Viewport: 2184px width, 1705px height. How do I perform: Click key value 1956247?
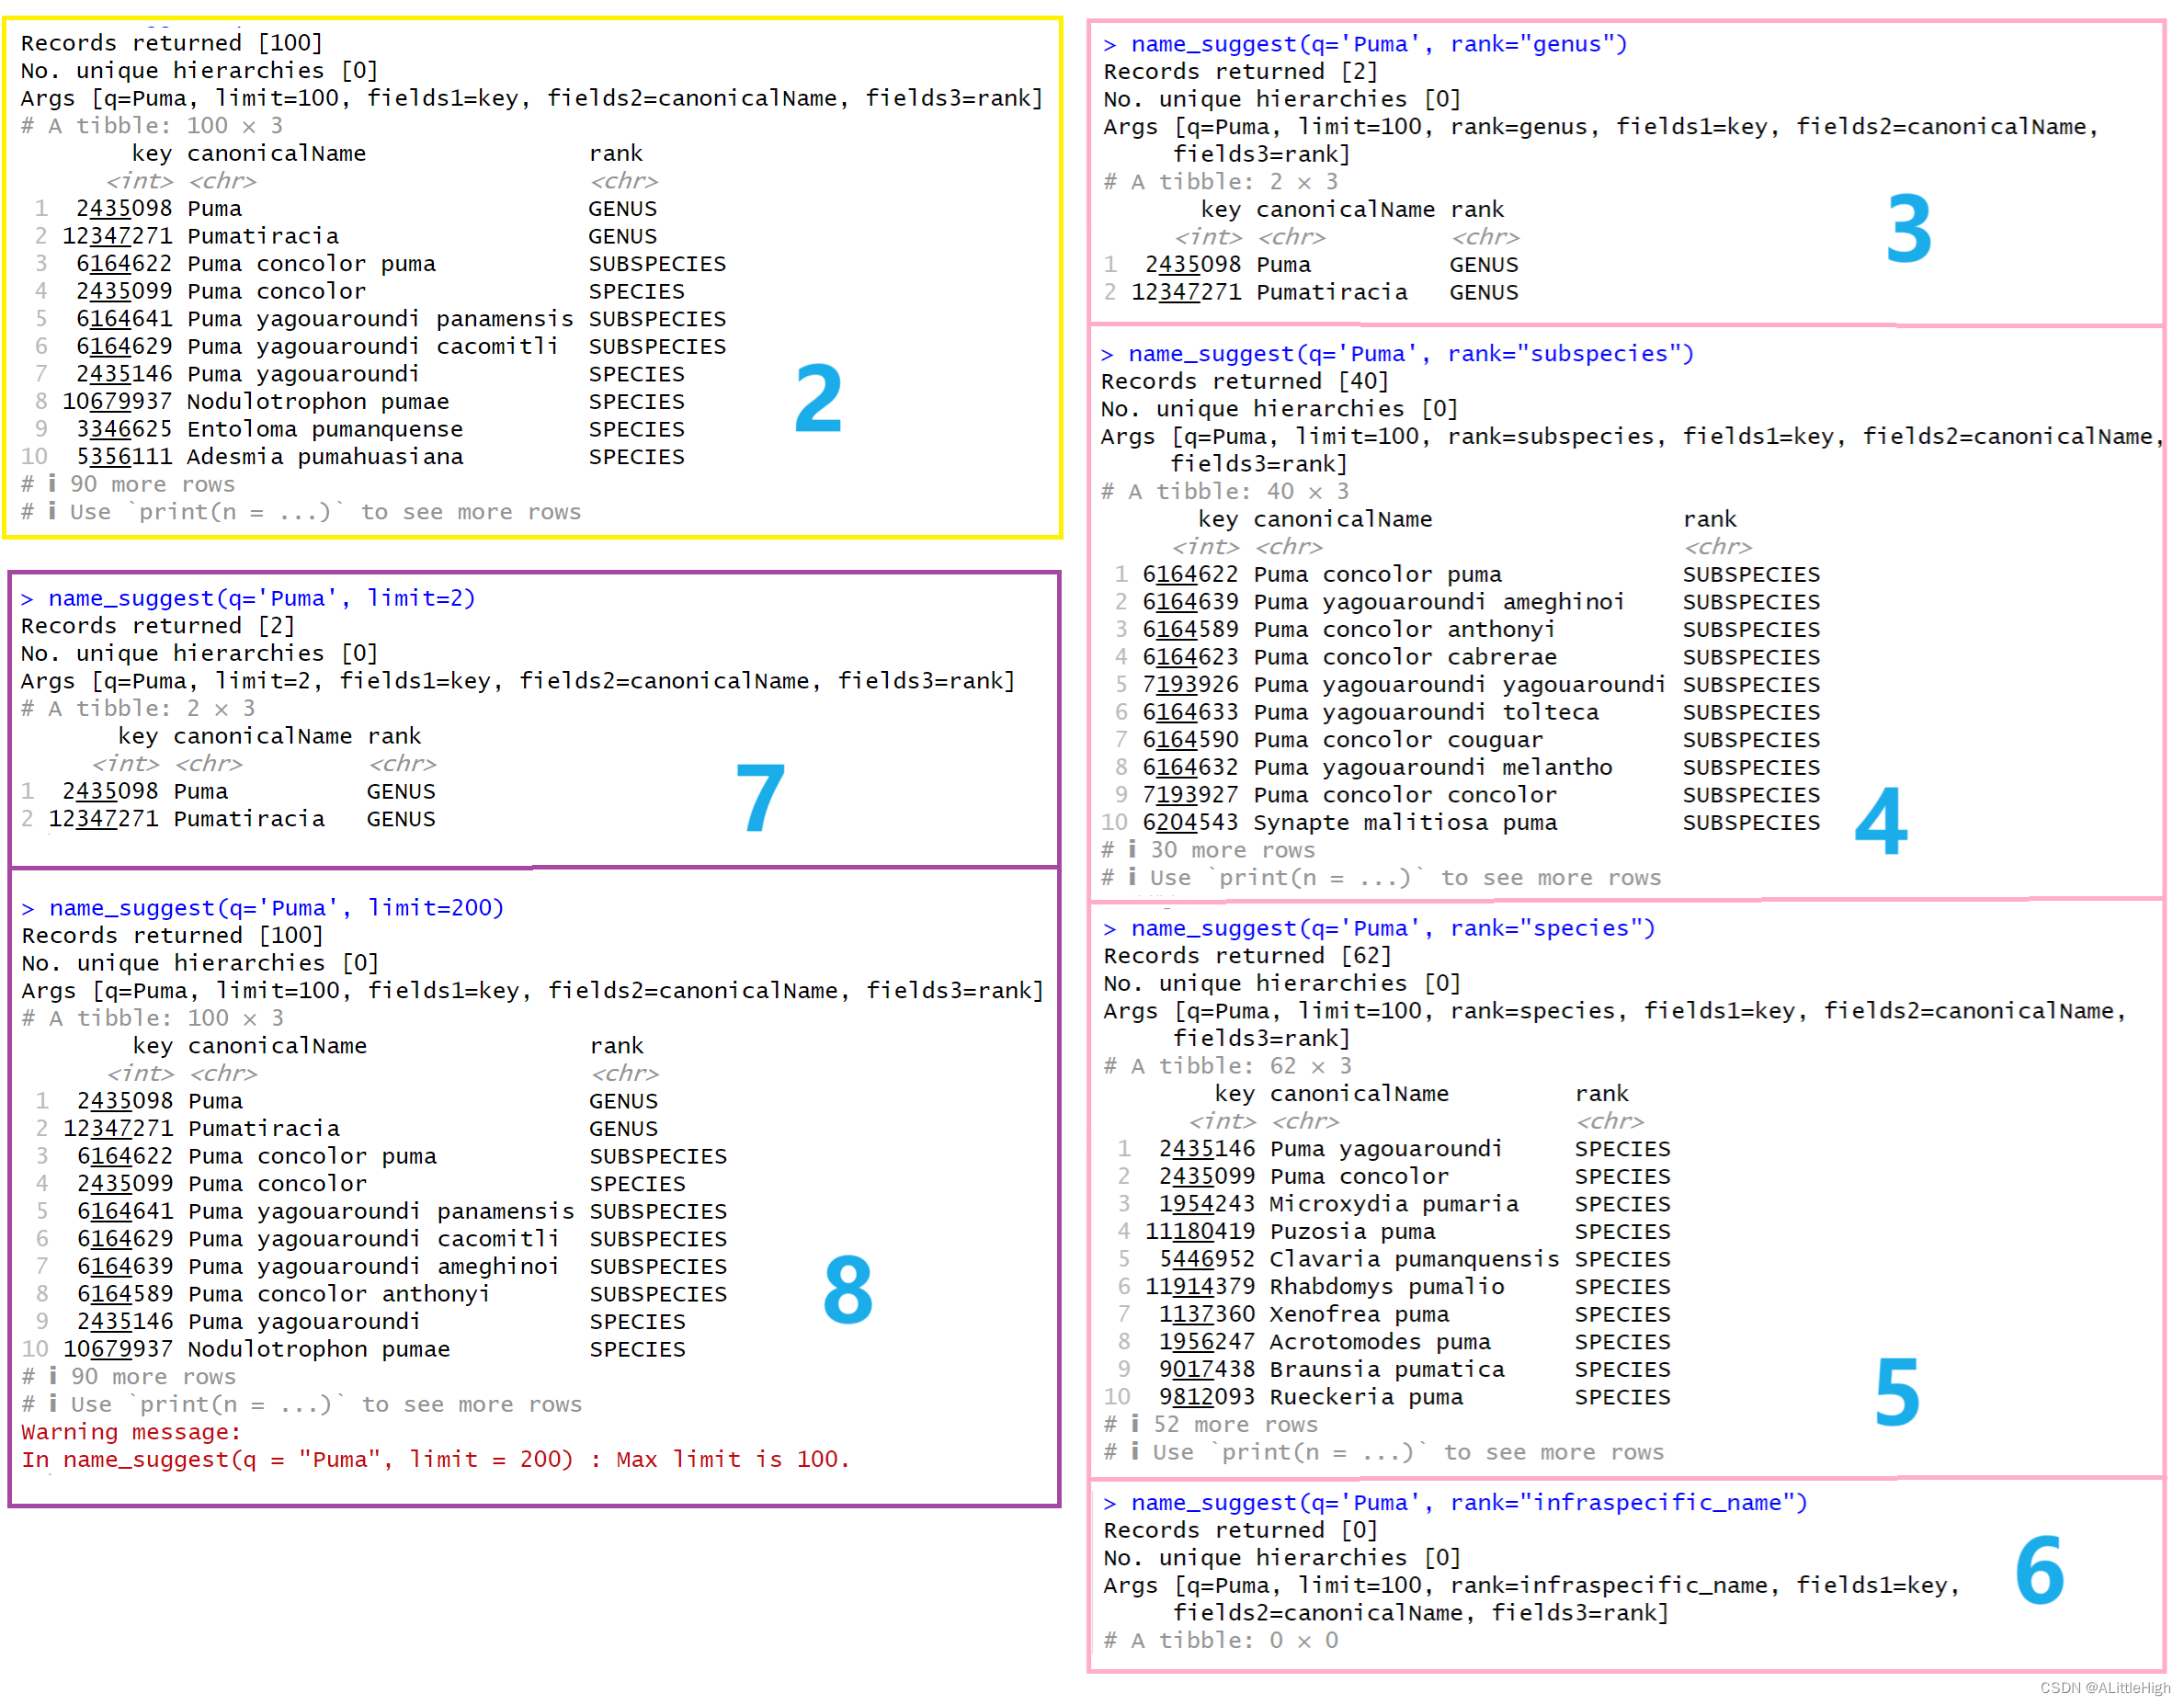point(1207,1343)
